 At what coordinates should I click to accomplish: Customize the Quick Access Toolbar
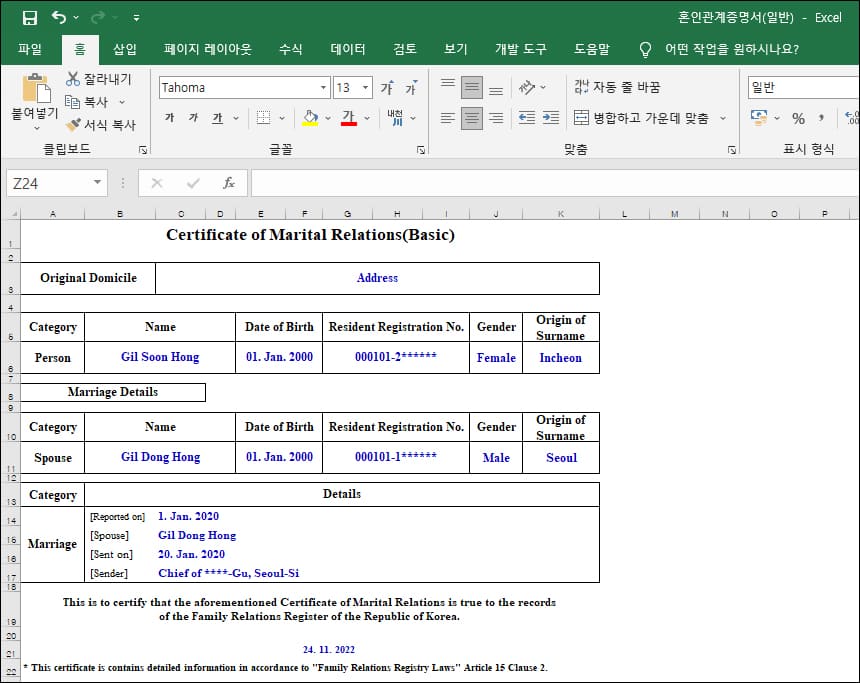click(x=137, y=18)
